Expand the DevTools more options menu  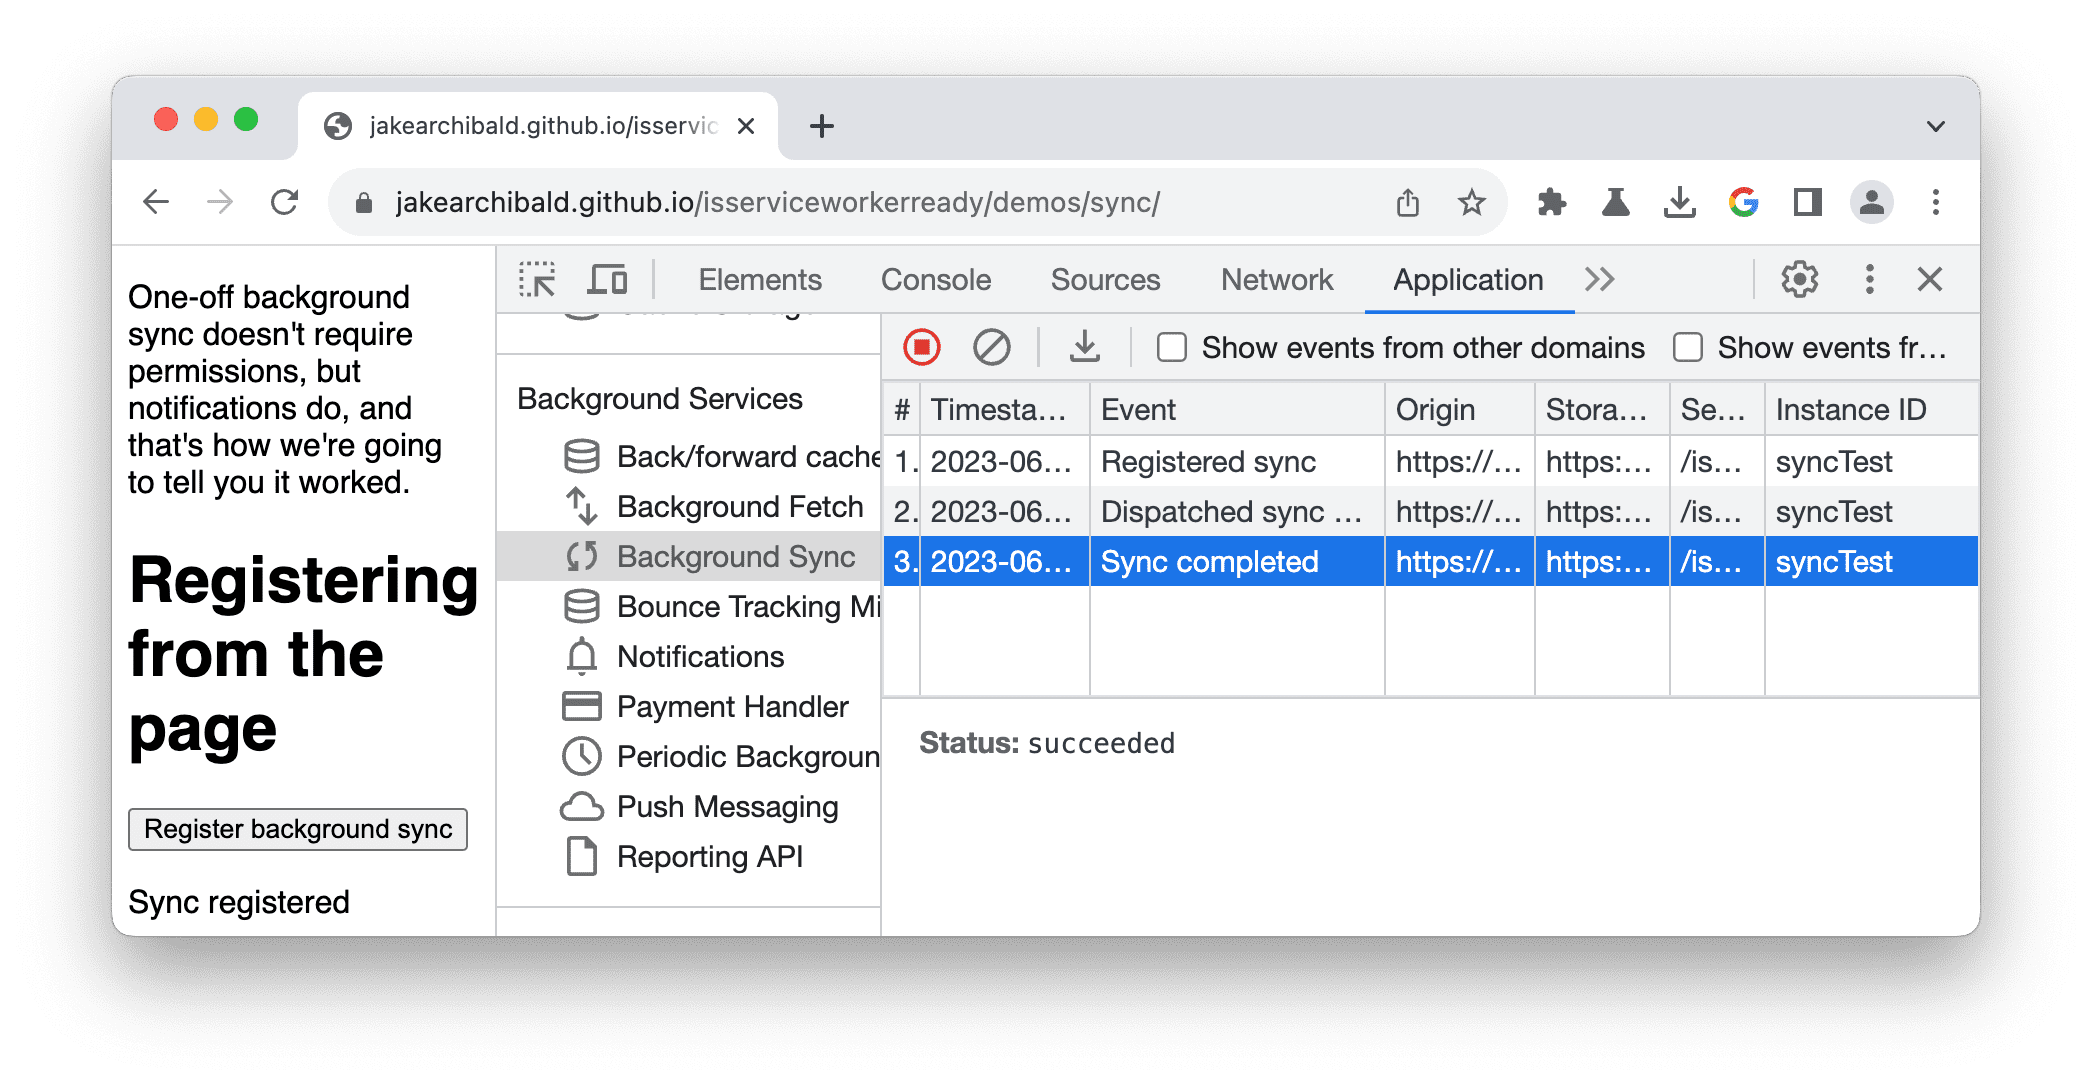pos(1869,278)
